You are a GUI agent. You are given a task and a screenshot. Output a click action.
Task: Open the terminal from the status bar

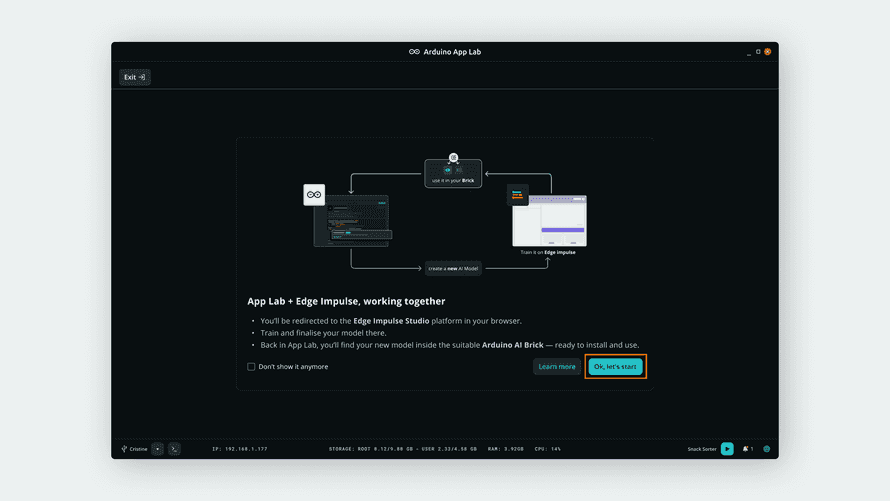coord(174,449)
